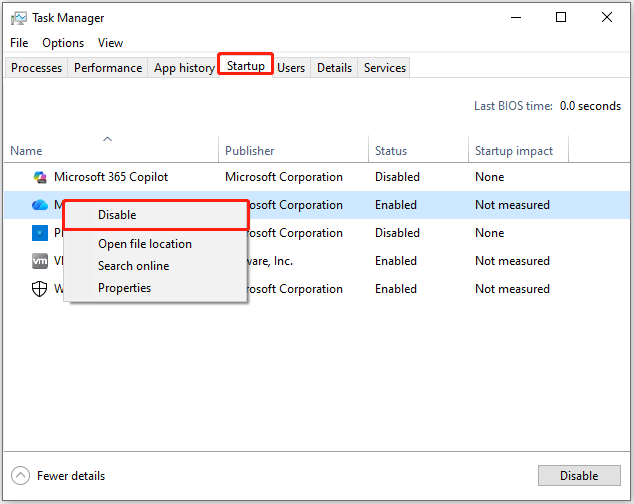Switch to the Services tab
Screen dimensions: 634x504
[x=385, y=68]
